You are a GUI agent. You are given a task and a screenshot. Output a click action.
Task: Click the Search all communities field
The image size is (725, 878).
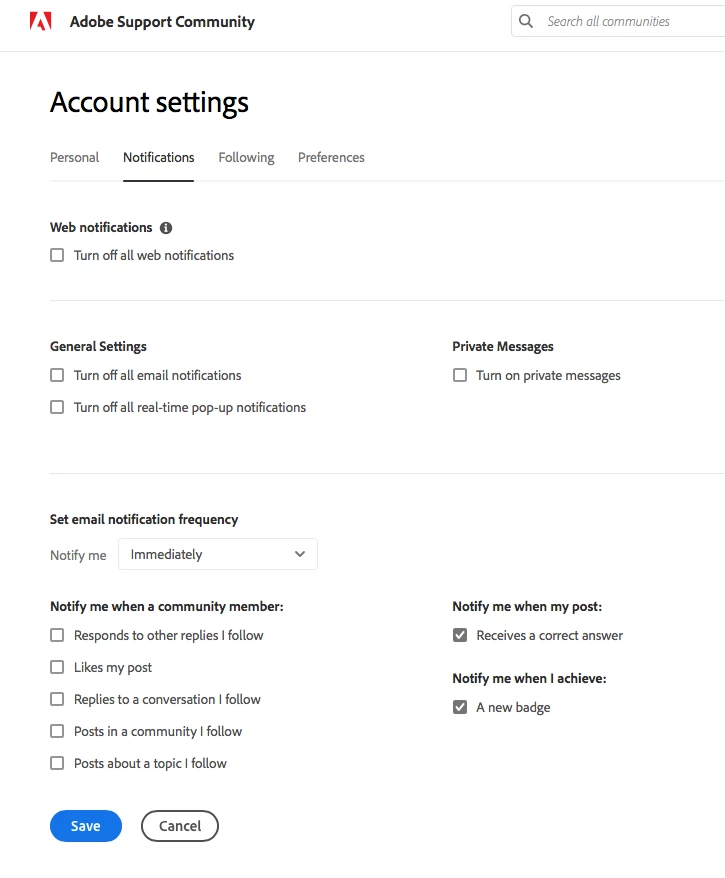[x=630, y=21]
